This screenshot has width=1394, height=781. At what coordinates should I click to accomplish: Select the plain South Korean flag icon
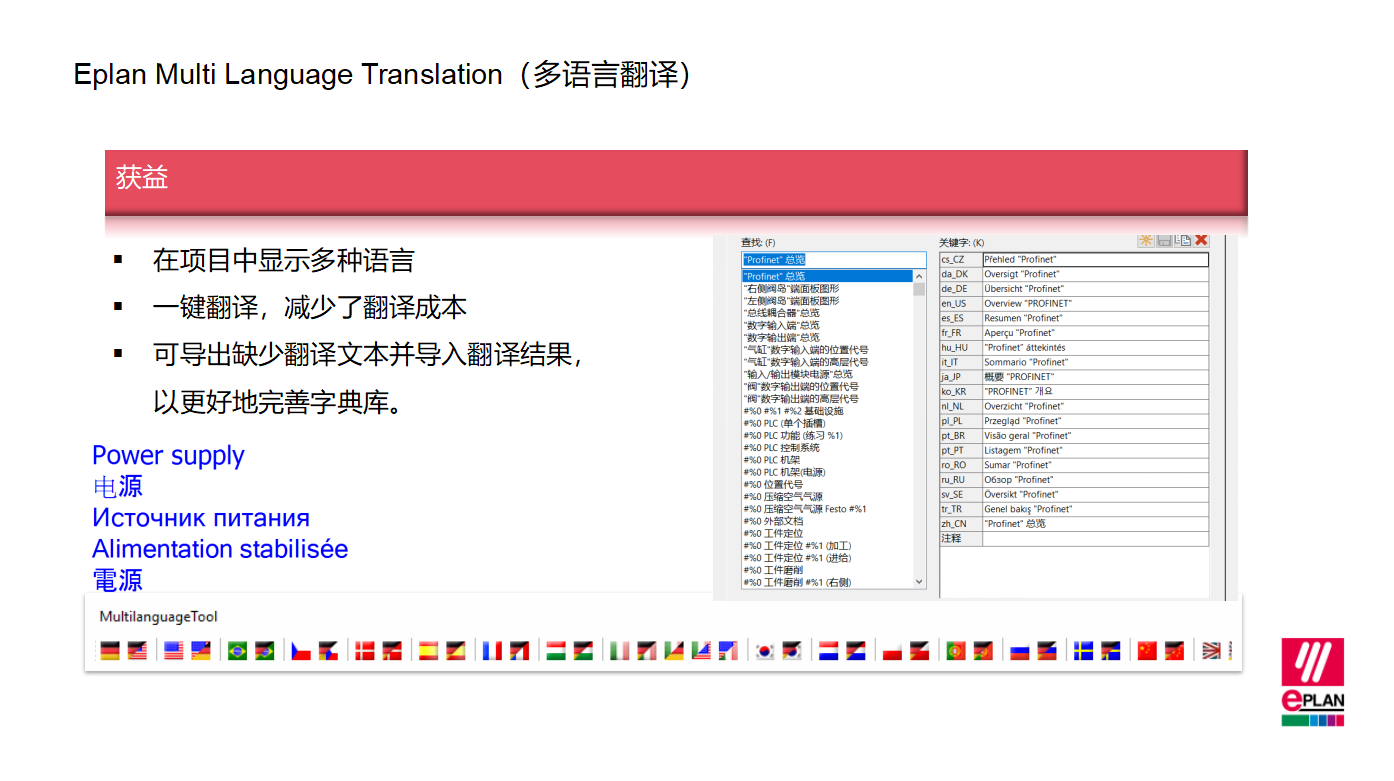click(x=765, y=651)
